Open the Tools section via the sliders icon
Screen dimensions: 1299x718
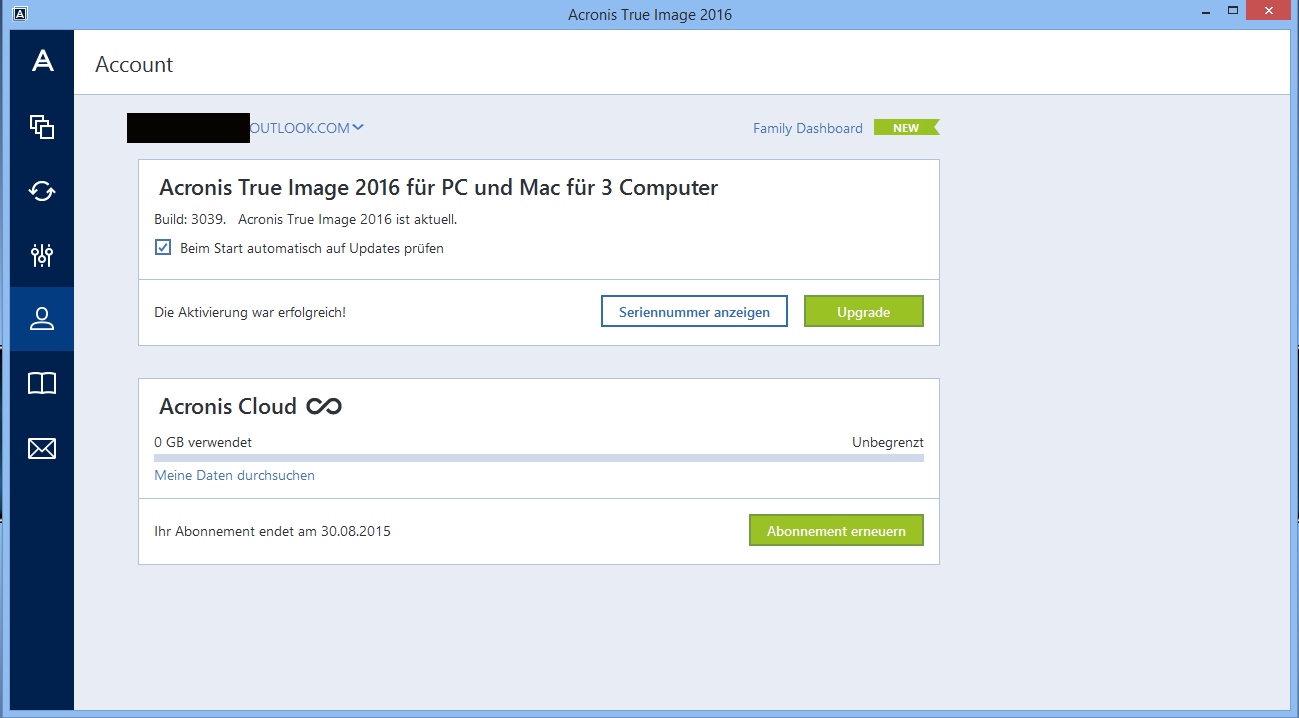click(x=42, y=255)
